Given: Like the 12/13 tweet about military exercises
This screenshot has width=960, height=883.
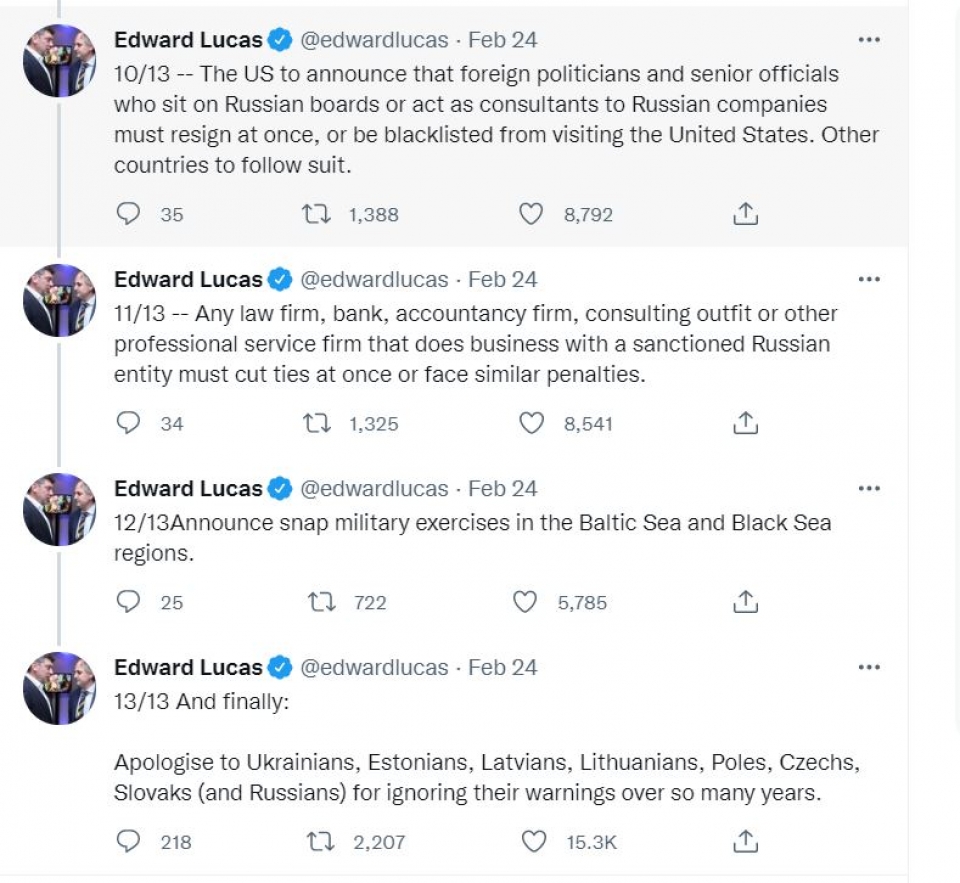Looking at the screenshot, I should 525,602.
